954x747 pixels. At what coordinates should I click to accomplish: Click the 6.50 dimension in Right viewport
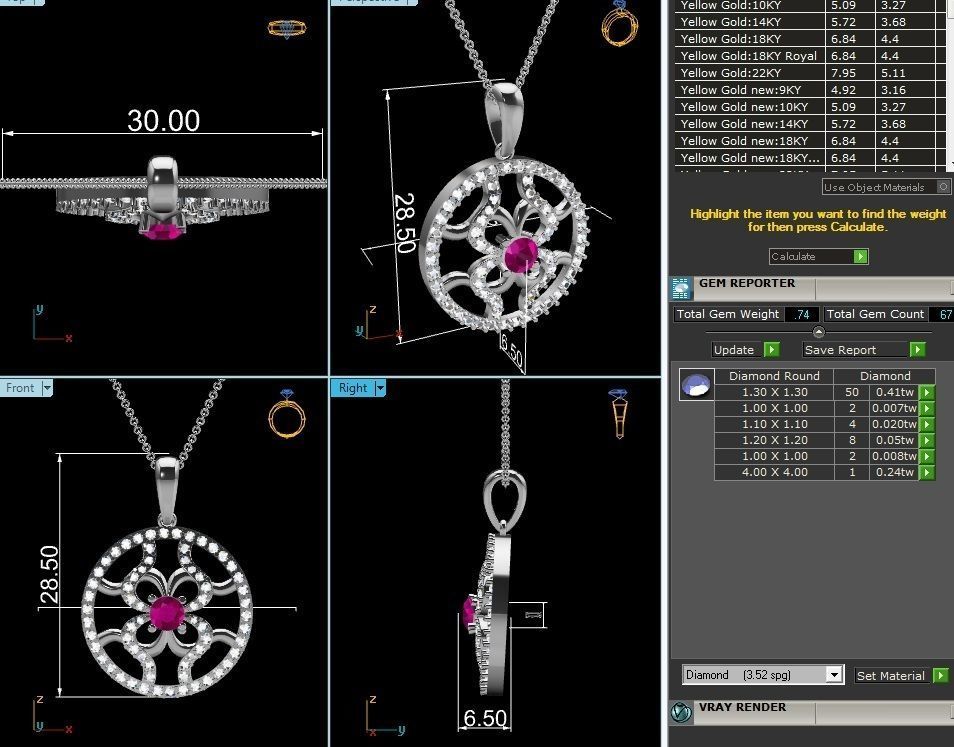point(484,718)
